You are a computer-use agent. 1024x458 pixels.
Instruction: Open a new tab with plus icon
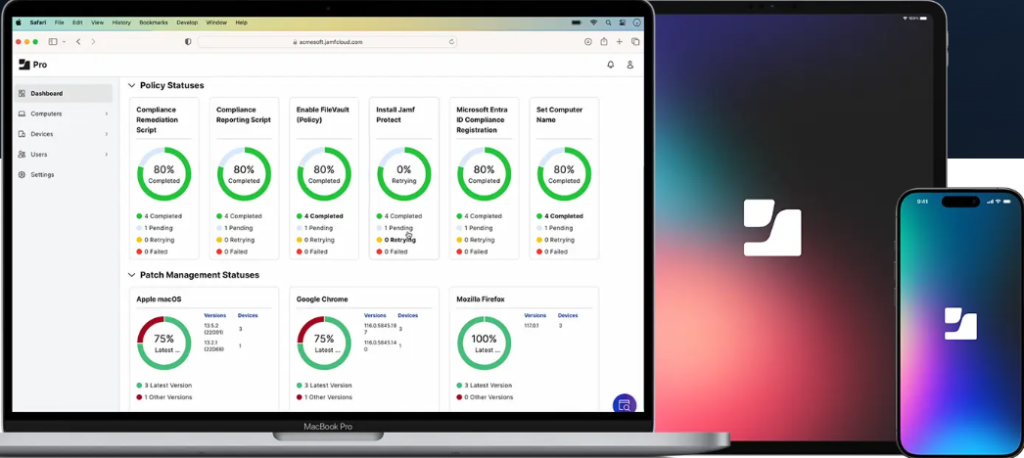[x=620, y=42]
